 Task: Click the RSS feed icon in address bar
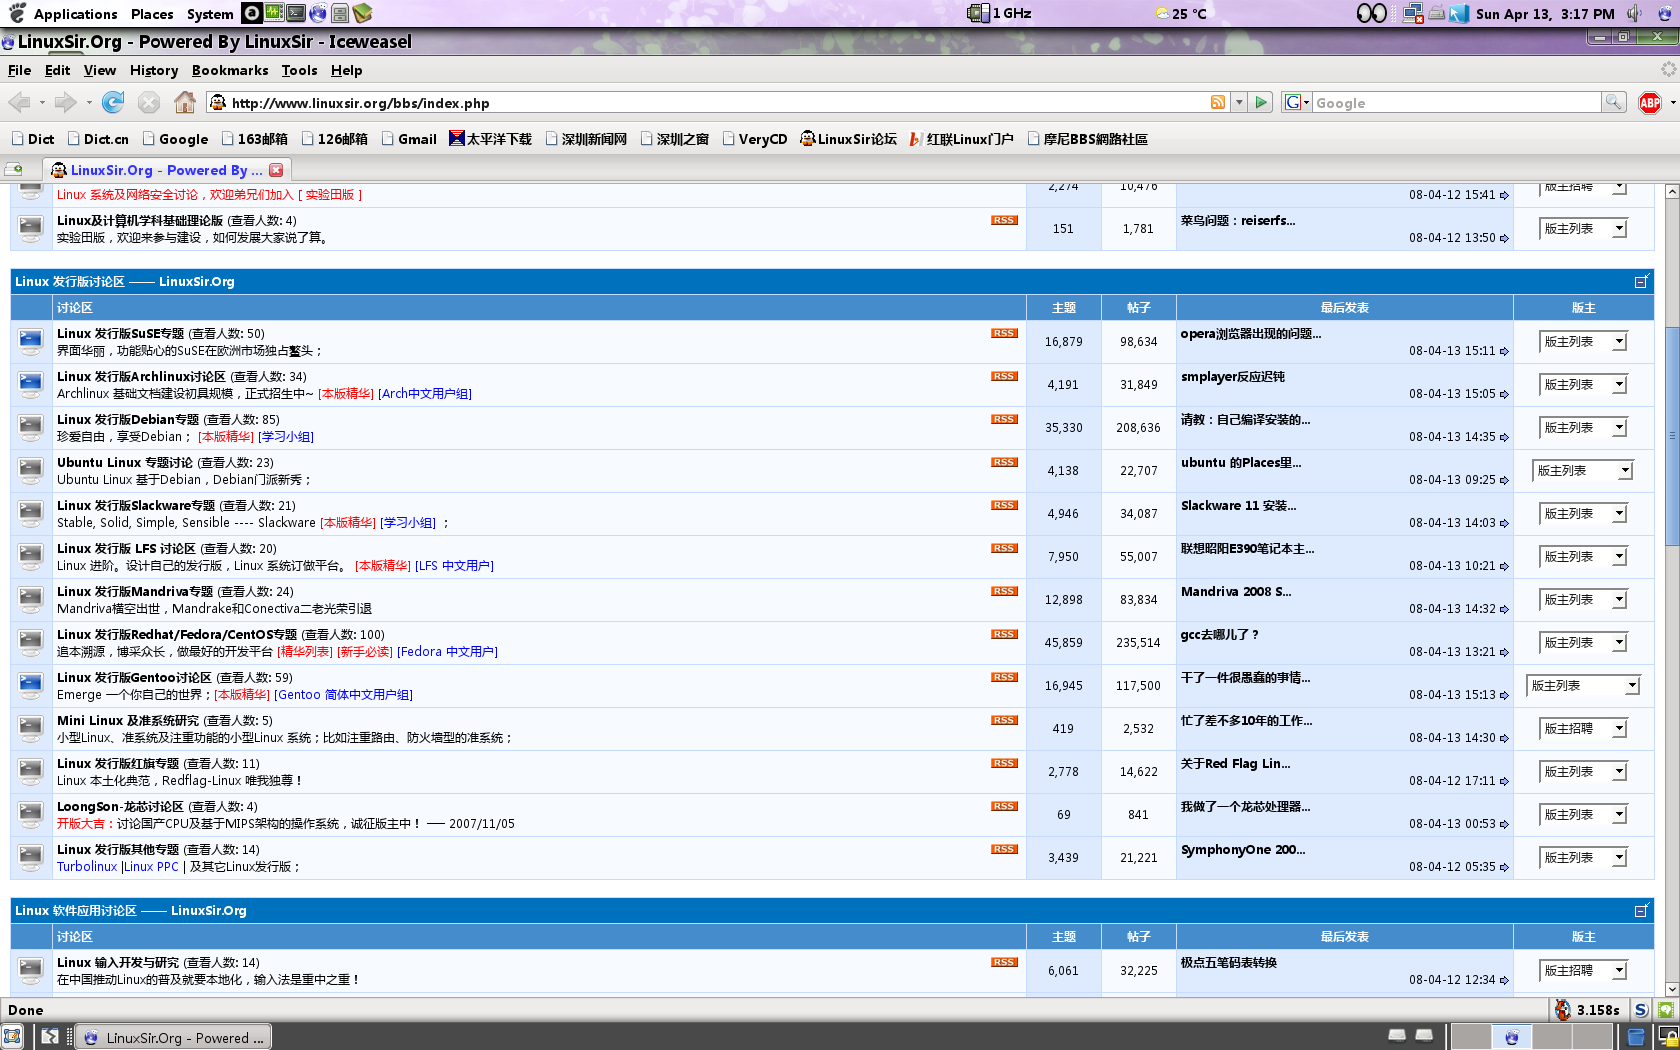click(x=1218, y=102)
